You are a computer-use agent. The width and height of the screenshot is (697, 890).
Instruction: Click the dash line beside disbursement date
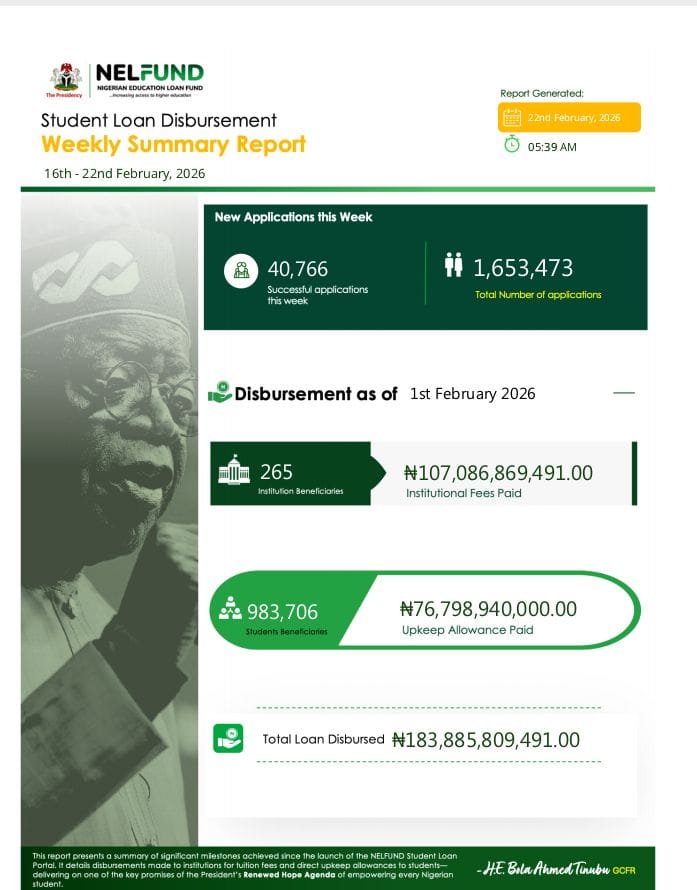tap(623, 393)
